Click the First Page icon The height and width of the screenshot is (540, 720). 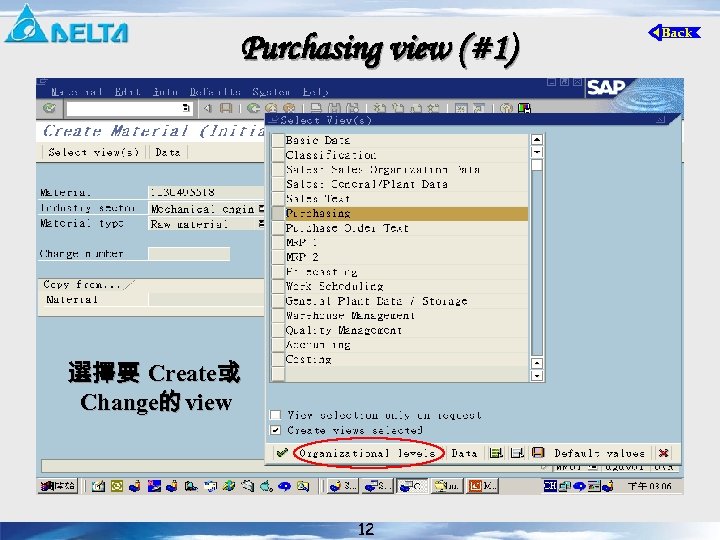tap(379, 108)
